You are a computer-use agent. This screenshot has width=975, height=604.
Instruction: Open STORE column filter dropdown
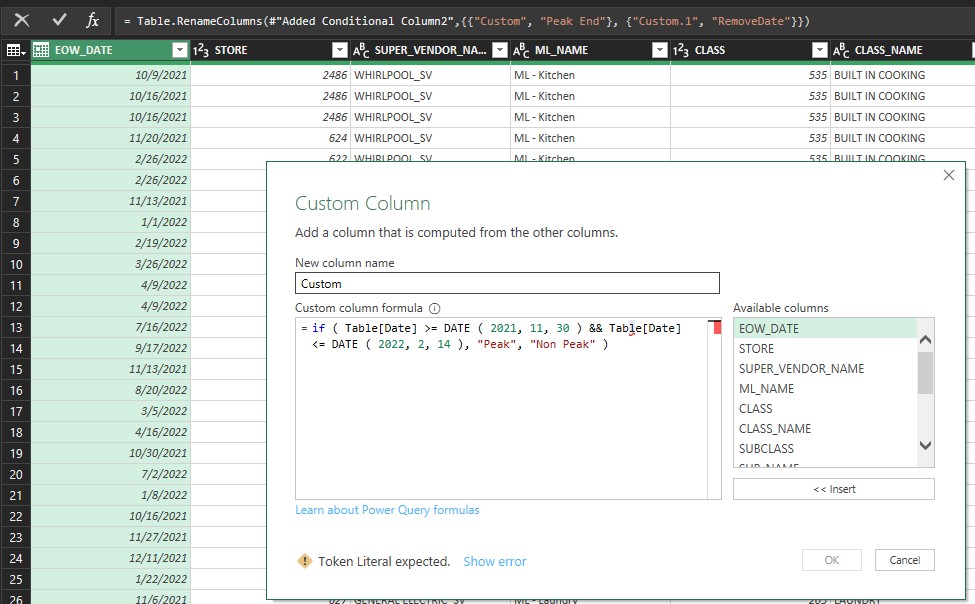pos(340,50)
